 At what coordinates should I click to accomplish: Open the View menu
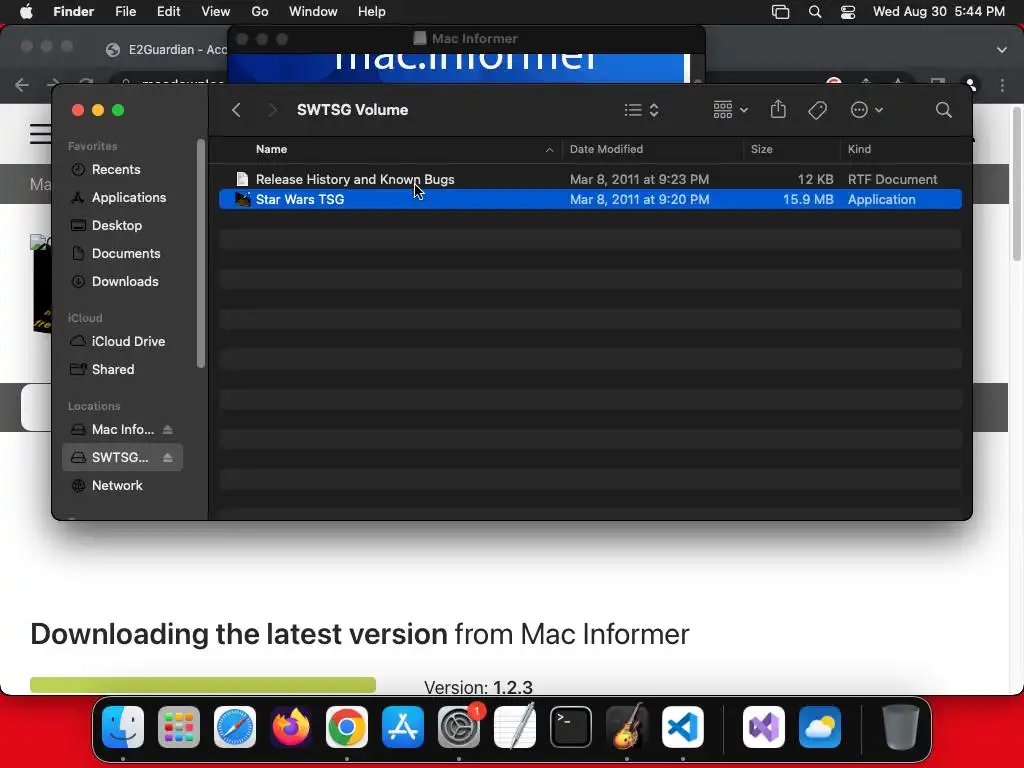tap(216, 12)
